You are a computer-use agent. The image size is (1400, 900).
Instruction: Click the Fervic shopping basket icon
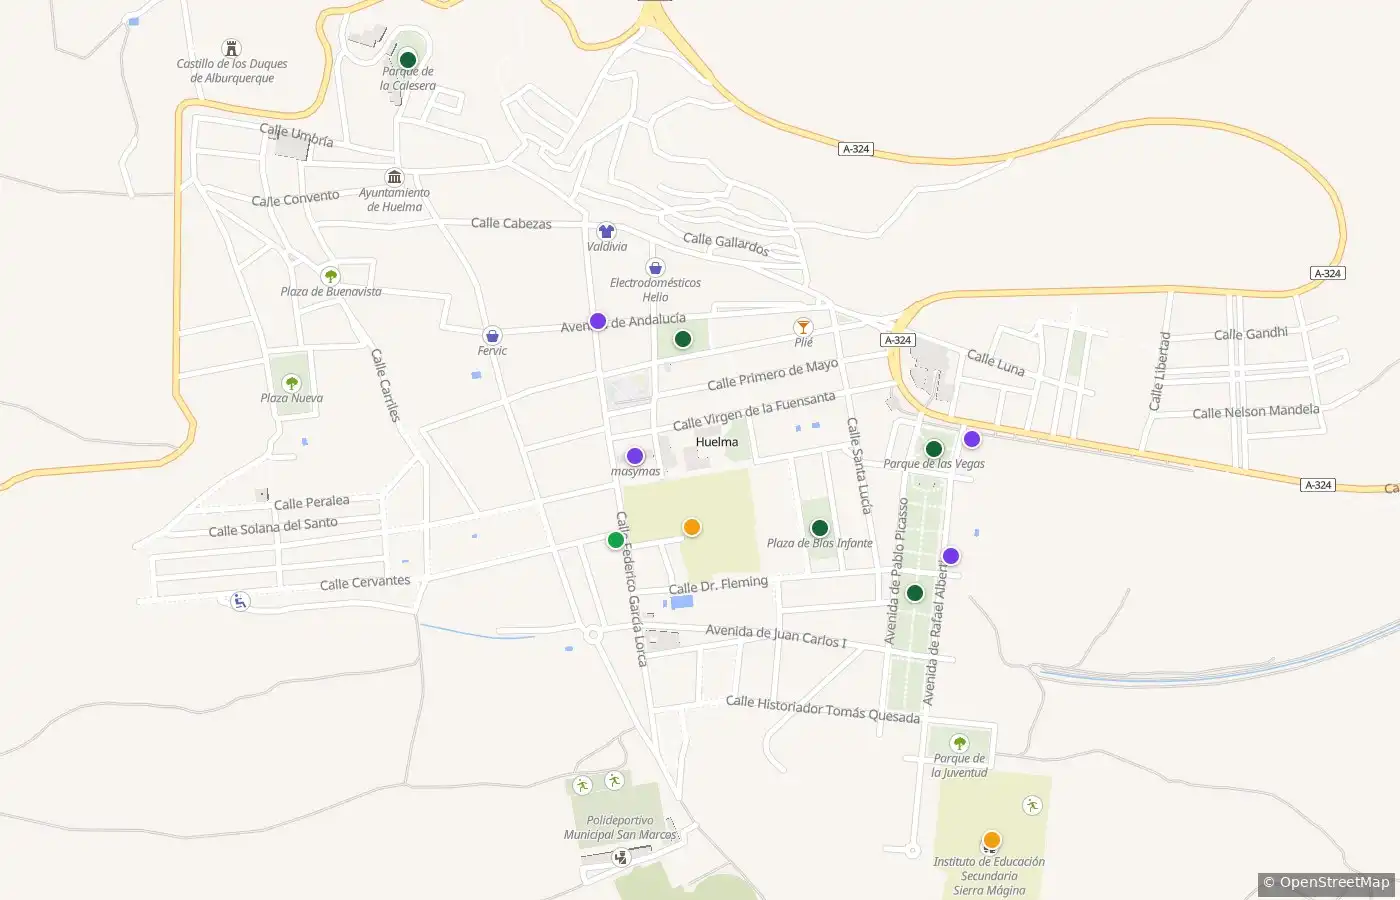click(x=492, y=335)
